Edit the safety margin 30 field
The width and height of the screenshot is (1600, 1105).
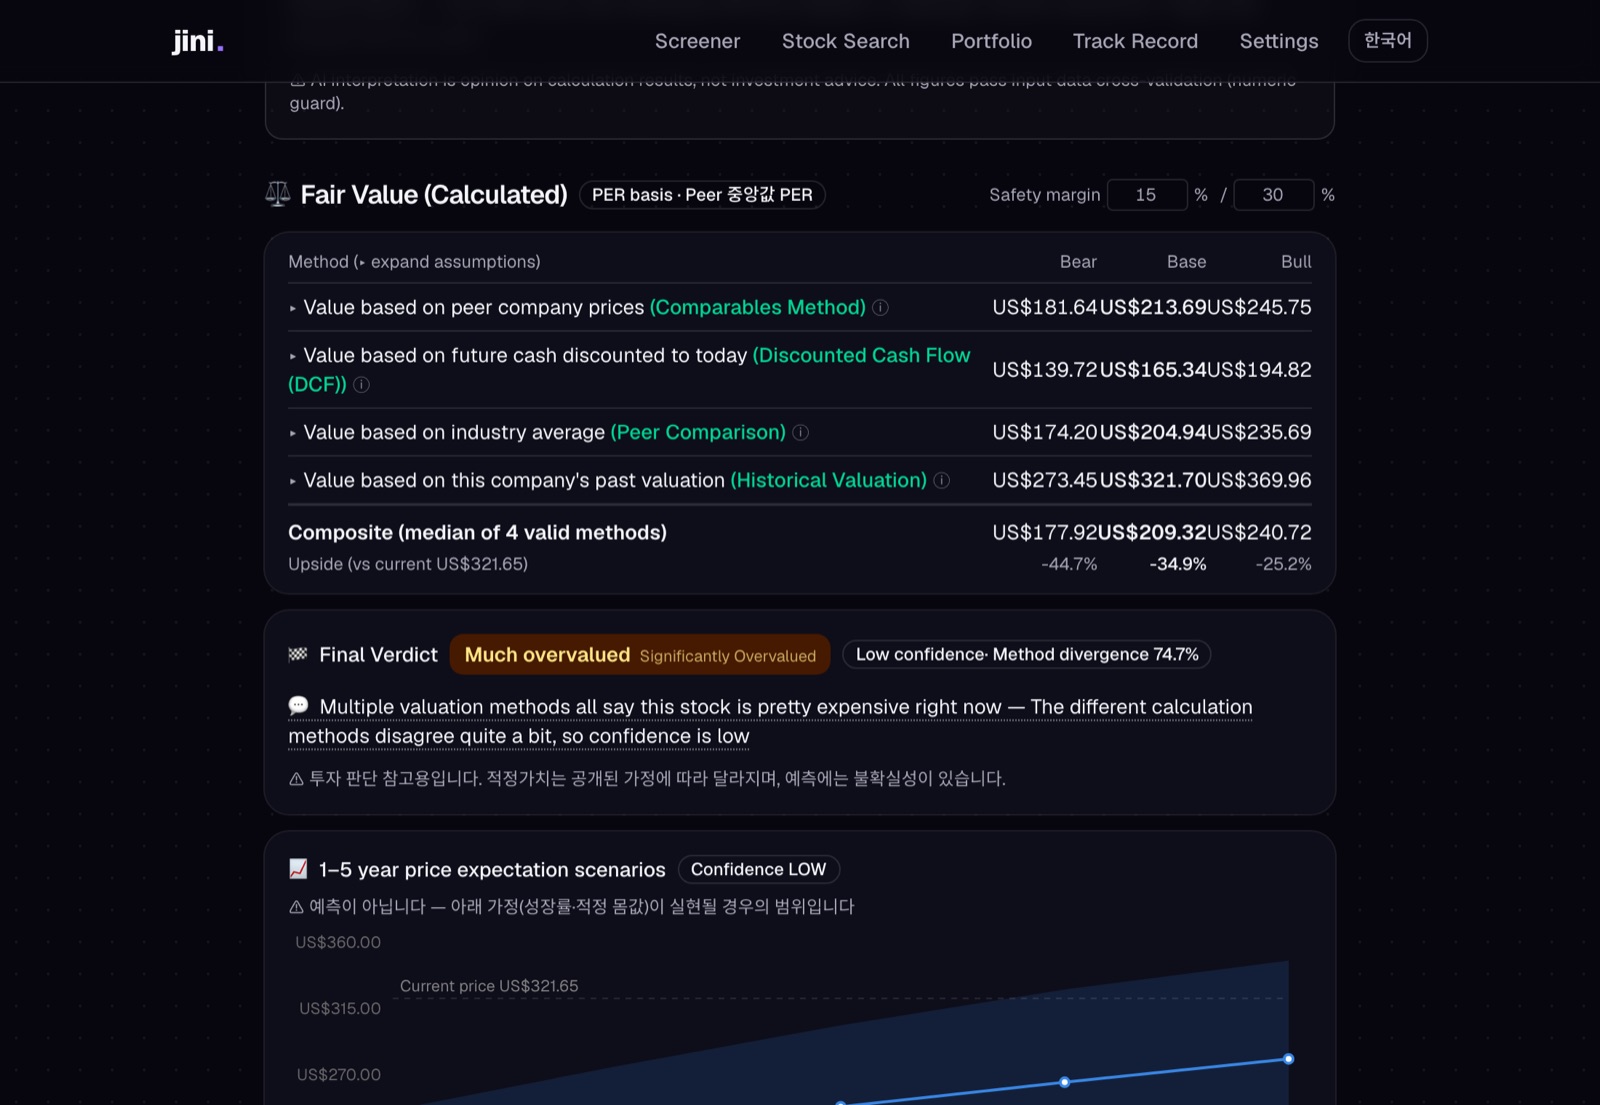click(x=1273, y=195)
